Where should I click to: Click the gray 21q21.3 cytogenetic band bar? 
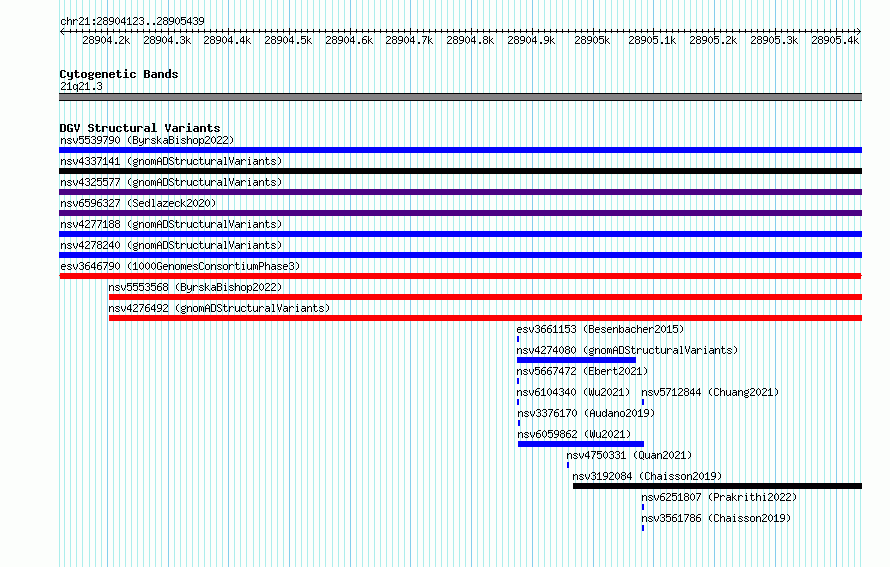(x=460, y=97)
